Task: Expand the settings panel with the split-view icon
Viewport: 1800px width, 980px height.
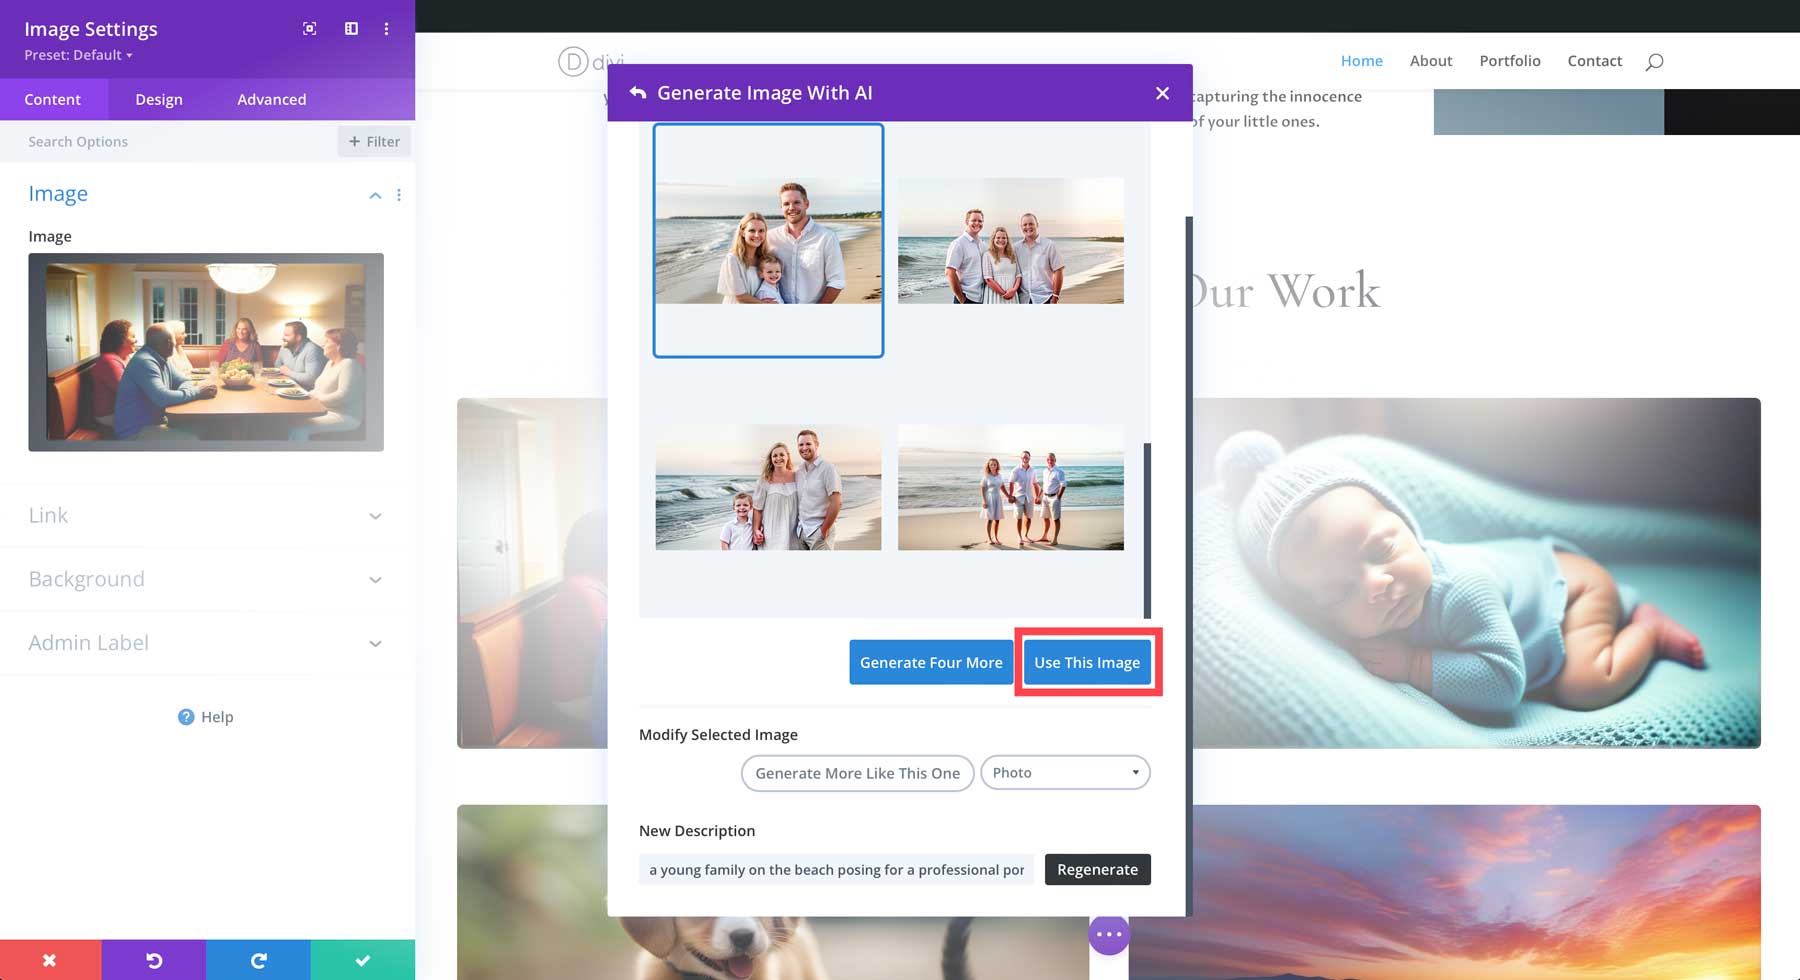Action: point(351,29)
